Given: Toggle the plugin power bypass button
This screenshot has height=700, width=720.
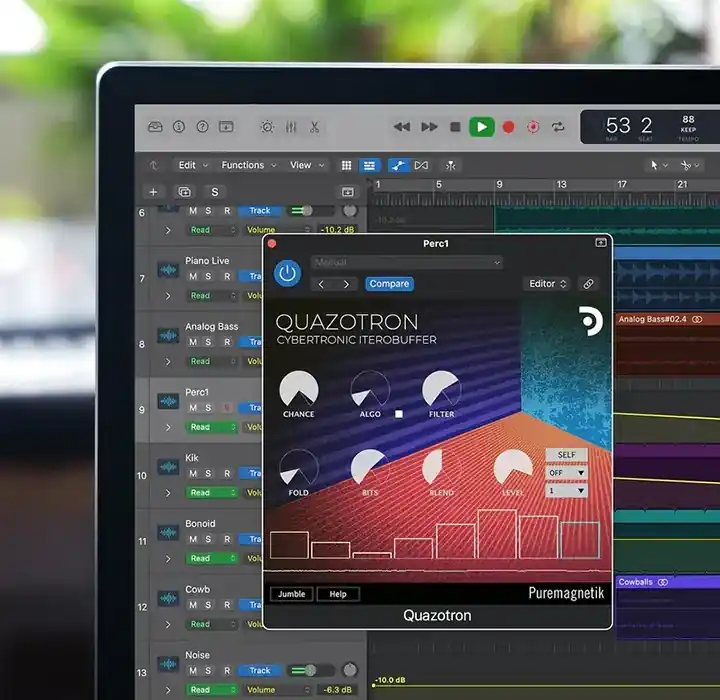Looking at the screenshot, I should [x=287, y=273].
